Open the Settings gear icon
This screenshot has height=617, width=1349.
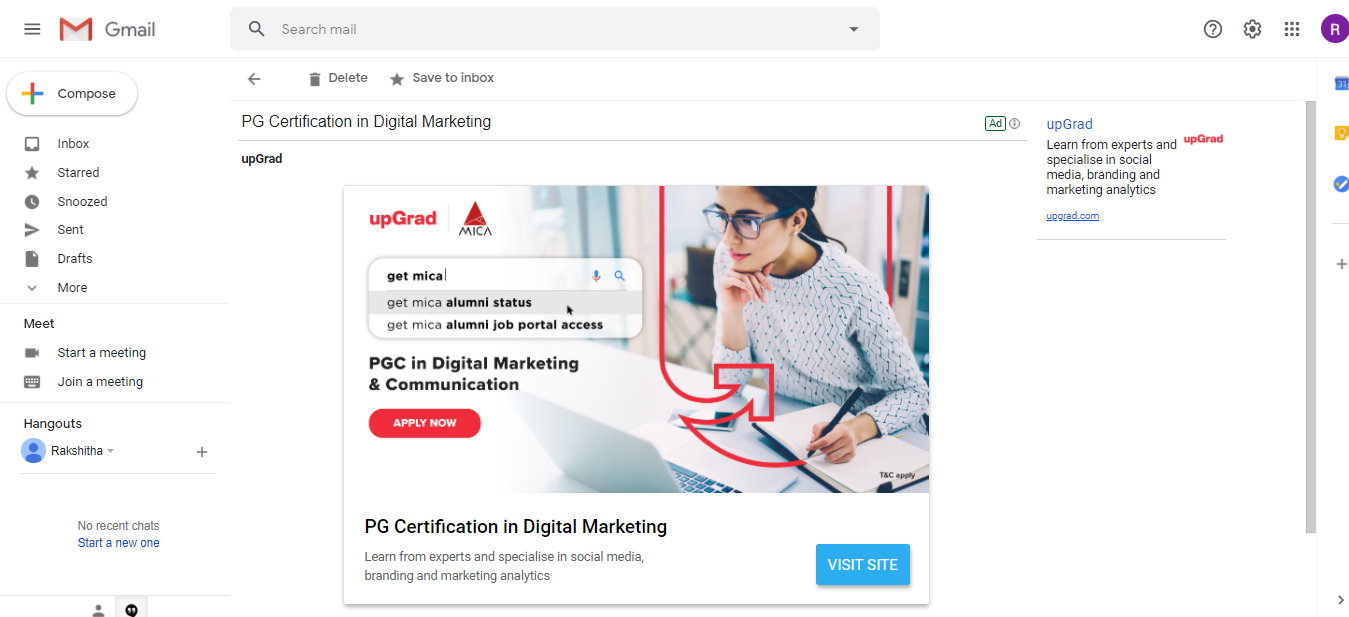tap(1252, 29)
